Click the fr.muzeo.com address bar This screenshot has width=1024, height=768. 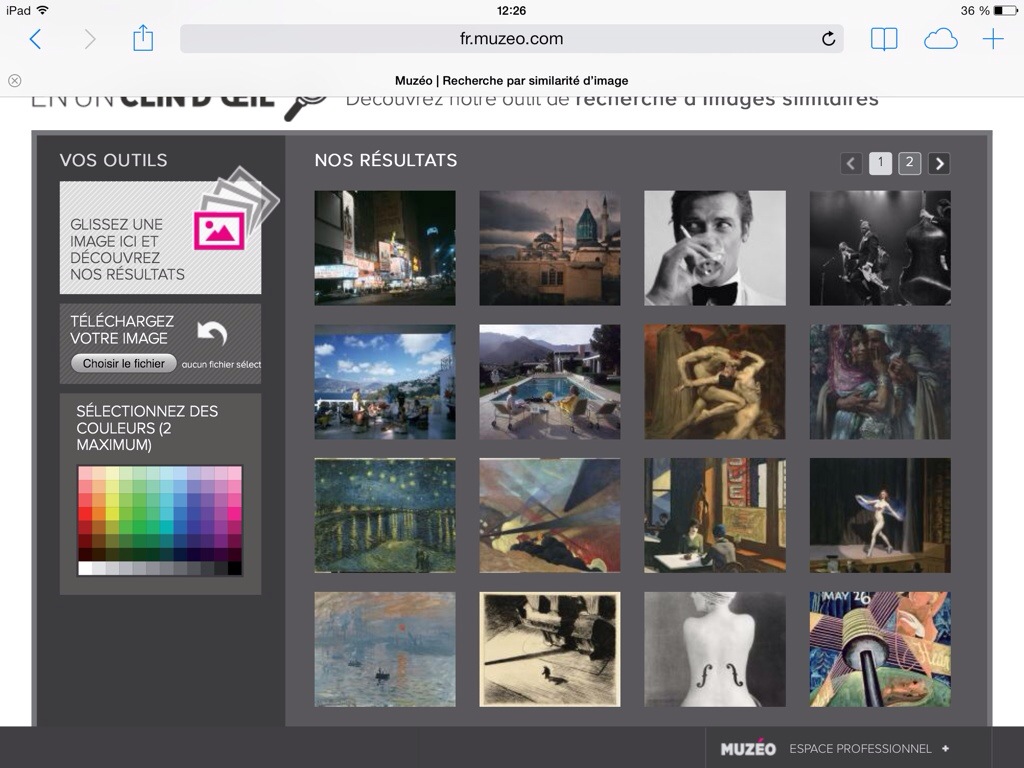tap(511, 39)
